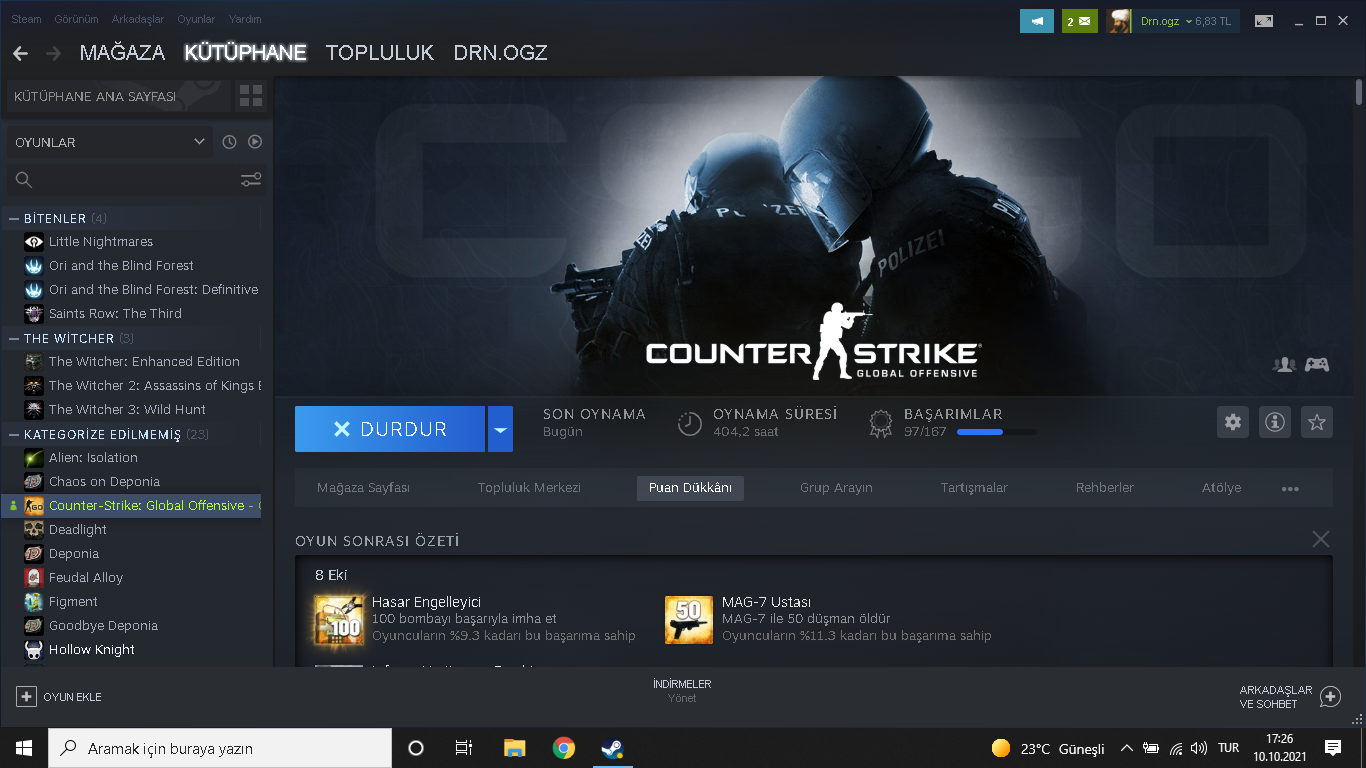Image resolution: width=1366 pixels, height=768 pixels.
Task: Open the DURDUR button dropdown arrow
Action: [x=500, y=429]
